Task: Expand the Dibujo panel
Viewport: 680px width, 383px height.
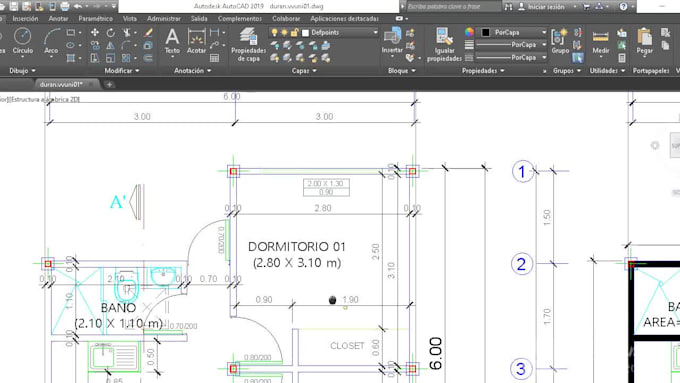Action: [23, 70]
